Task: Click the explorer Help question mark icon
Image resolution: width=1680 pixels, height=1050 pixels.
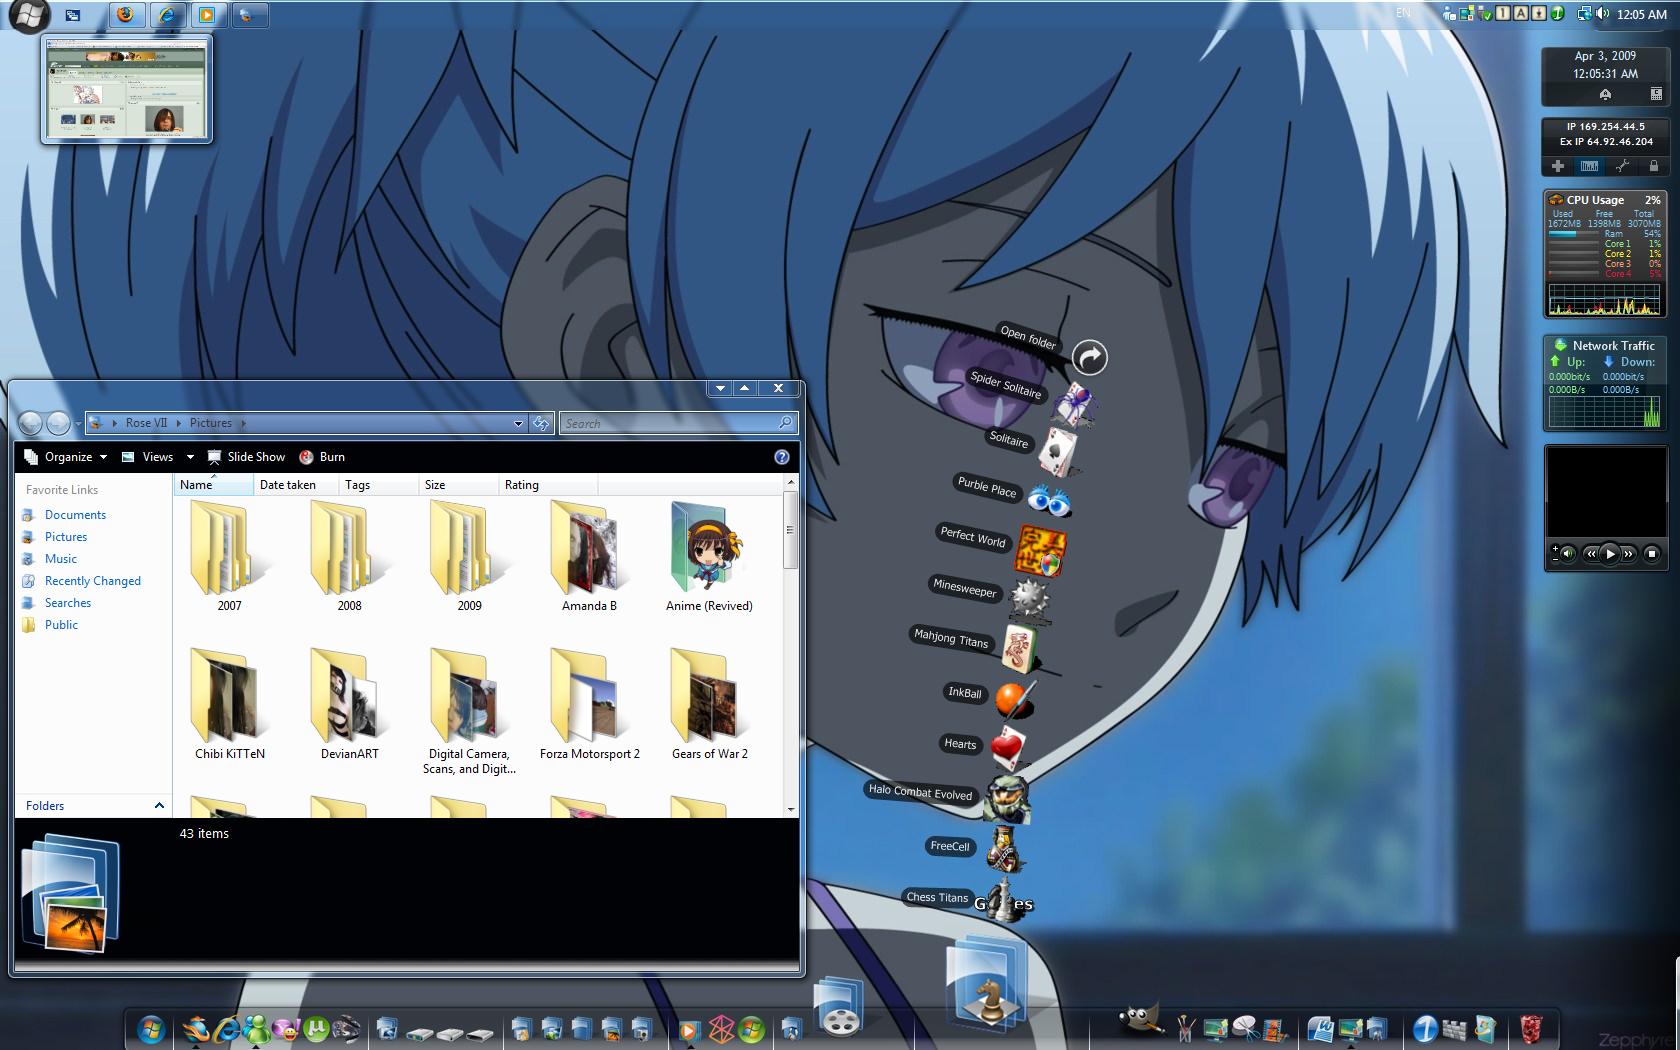Action: [782, 457]
